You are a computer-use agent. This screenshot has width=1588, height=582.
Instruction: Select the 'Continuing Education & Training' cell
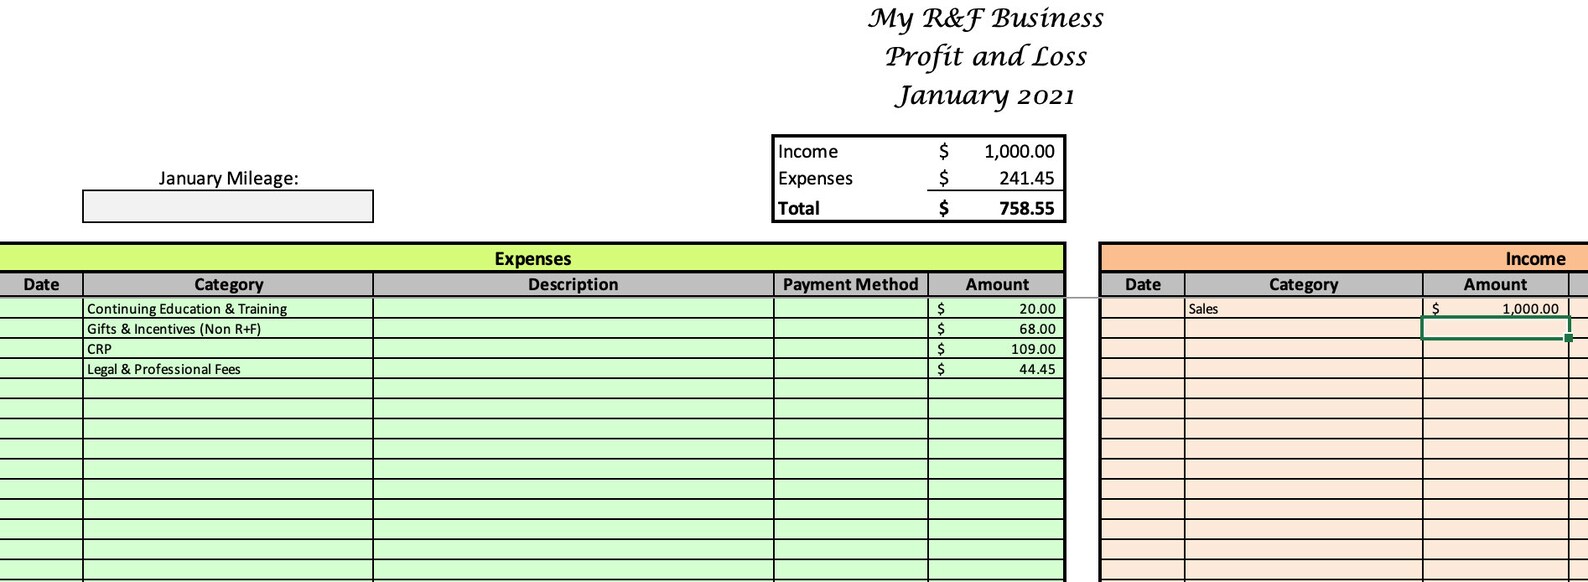pos(228,309)
